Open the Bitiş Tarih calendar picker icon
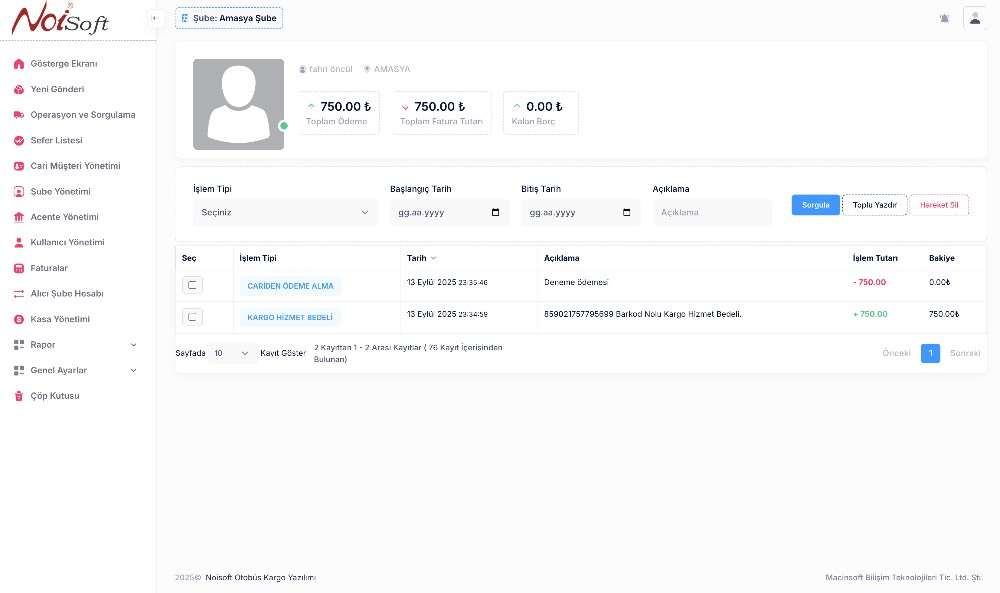The image size is (1000, 593). tap(627, 212)
